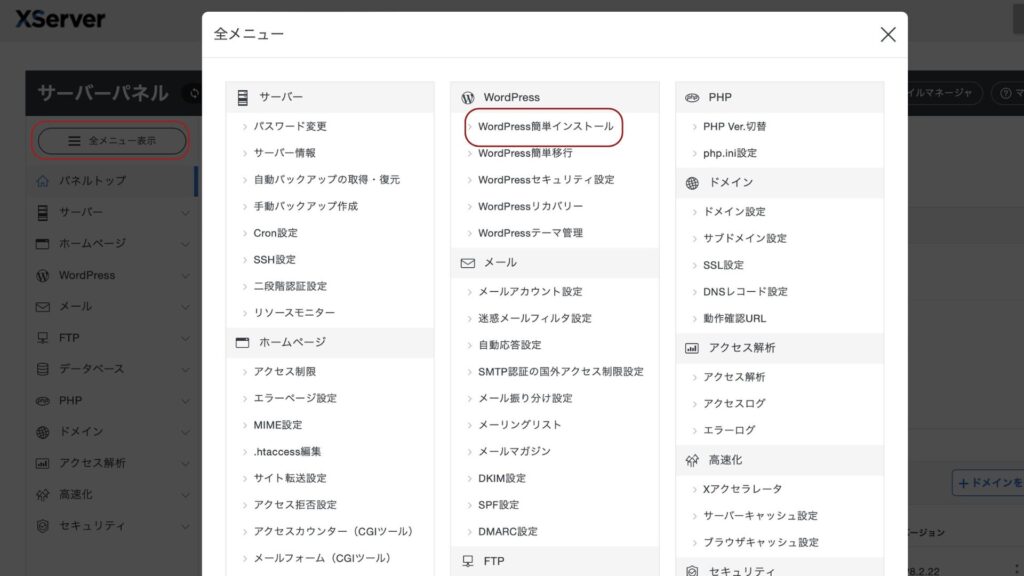Click the サーバー section icon in the full menu
1024x576 pixels.
[242, 97]
